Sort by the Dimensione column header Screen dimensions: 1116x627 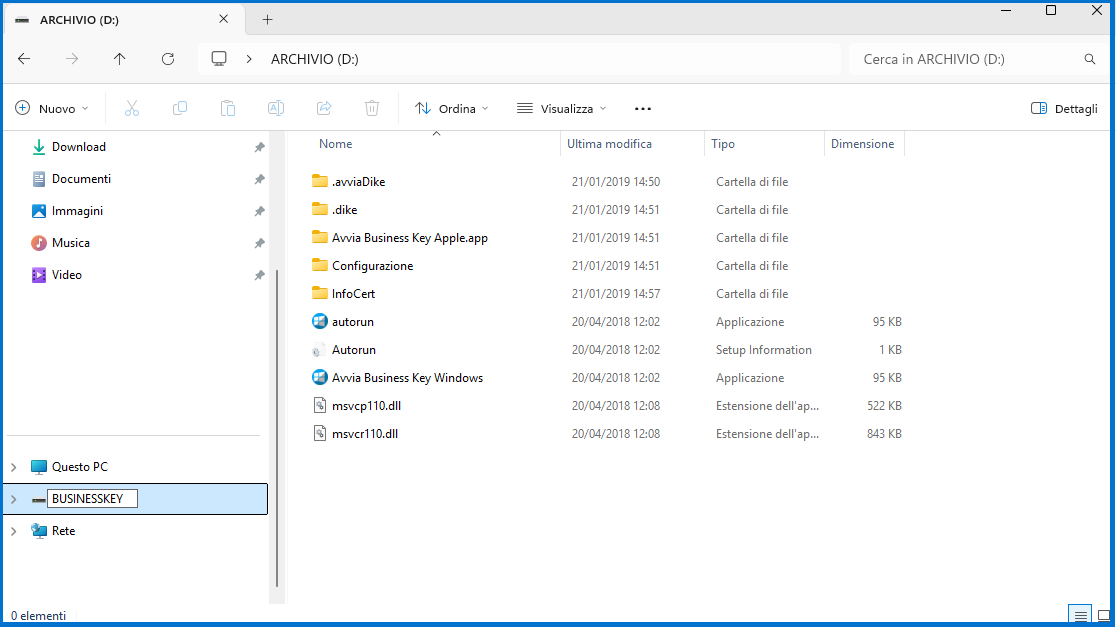click(862, 144)
